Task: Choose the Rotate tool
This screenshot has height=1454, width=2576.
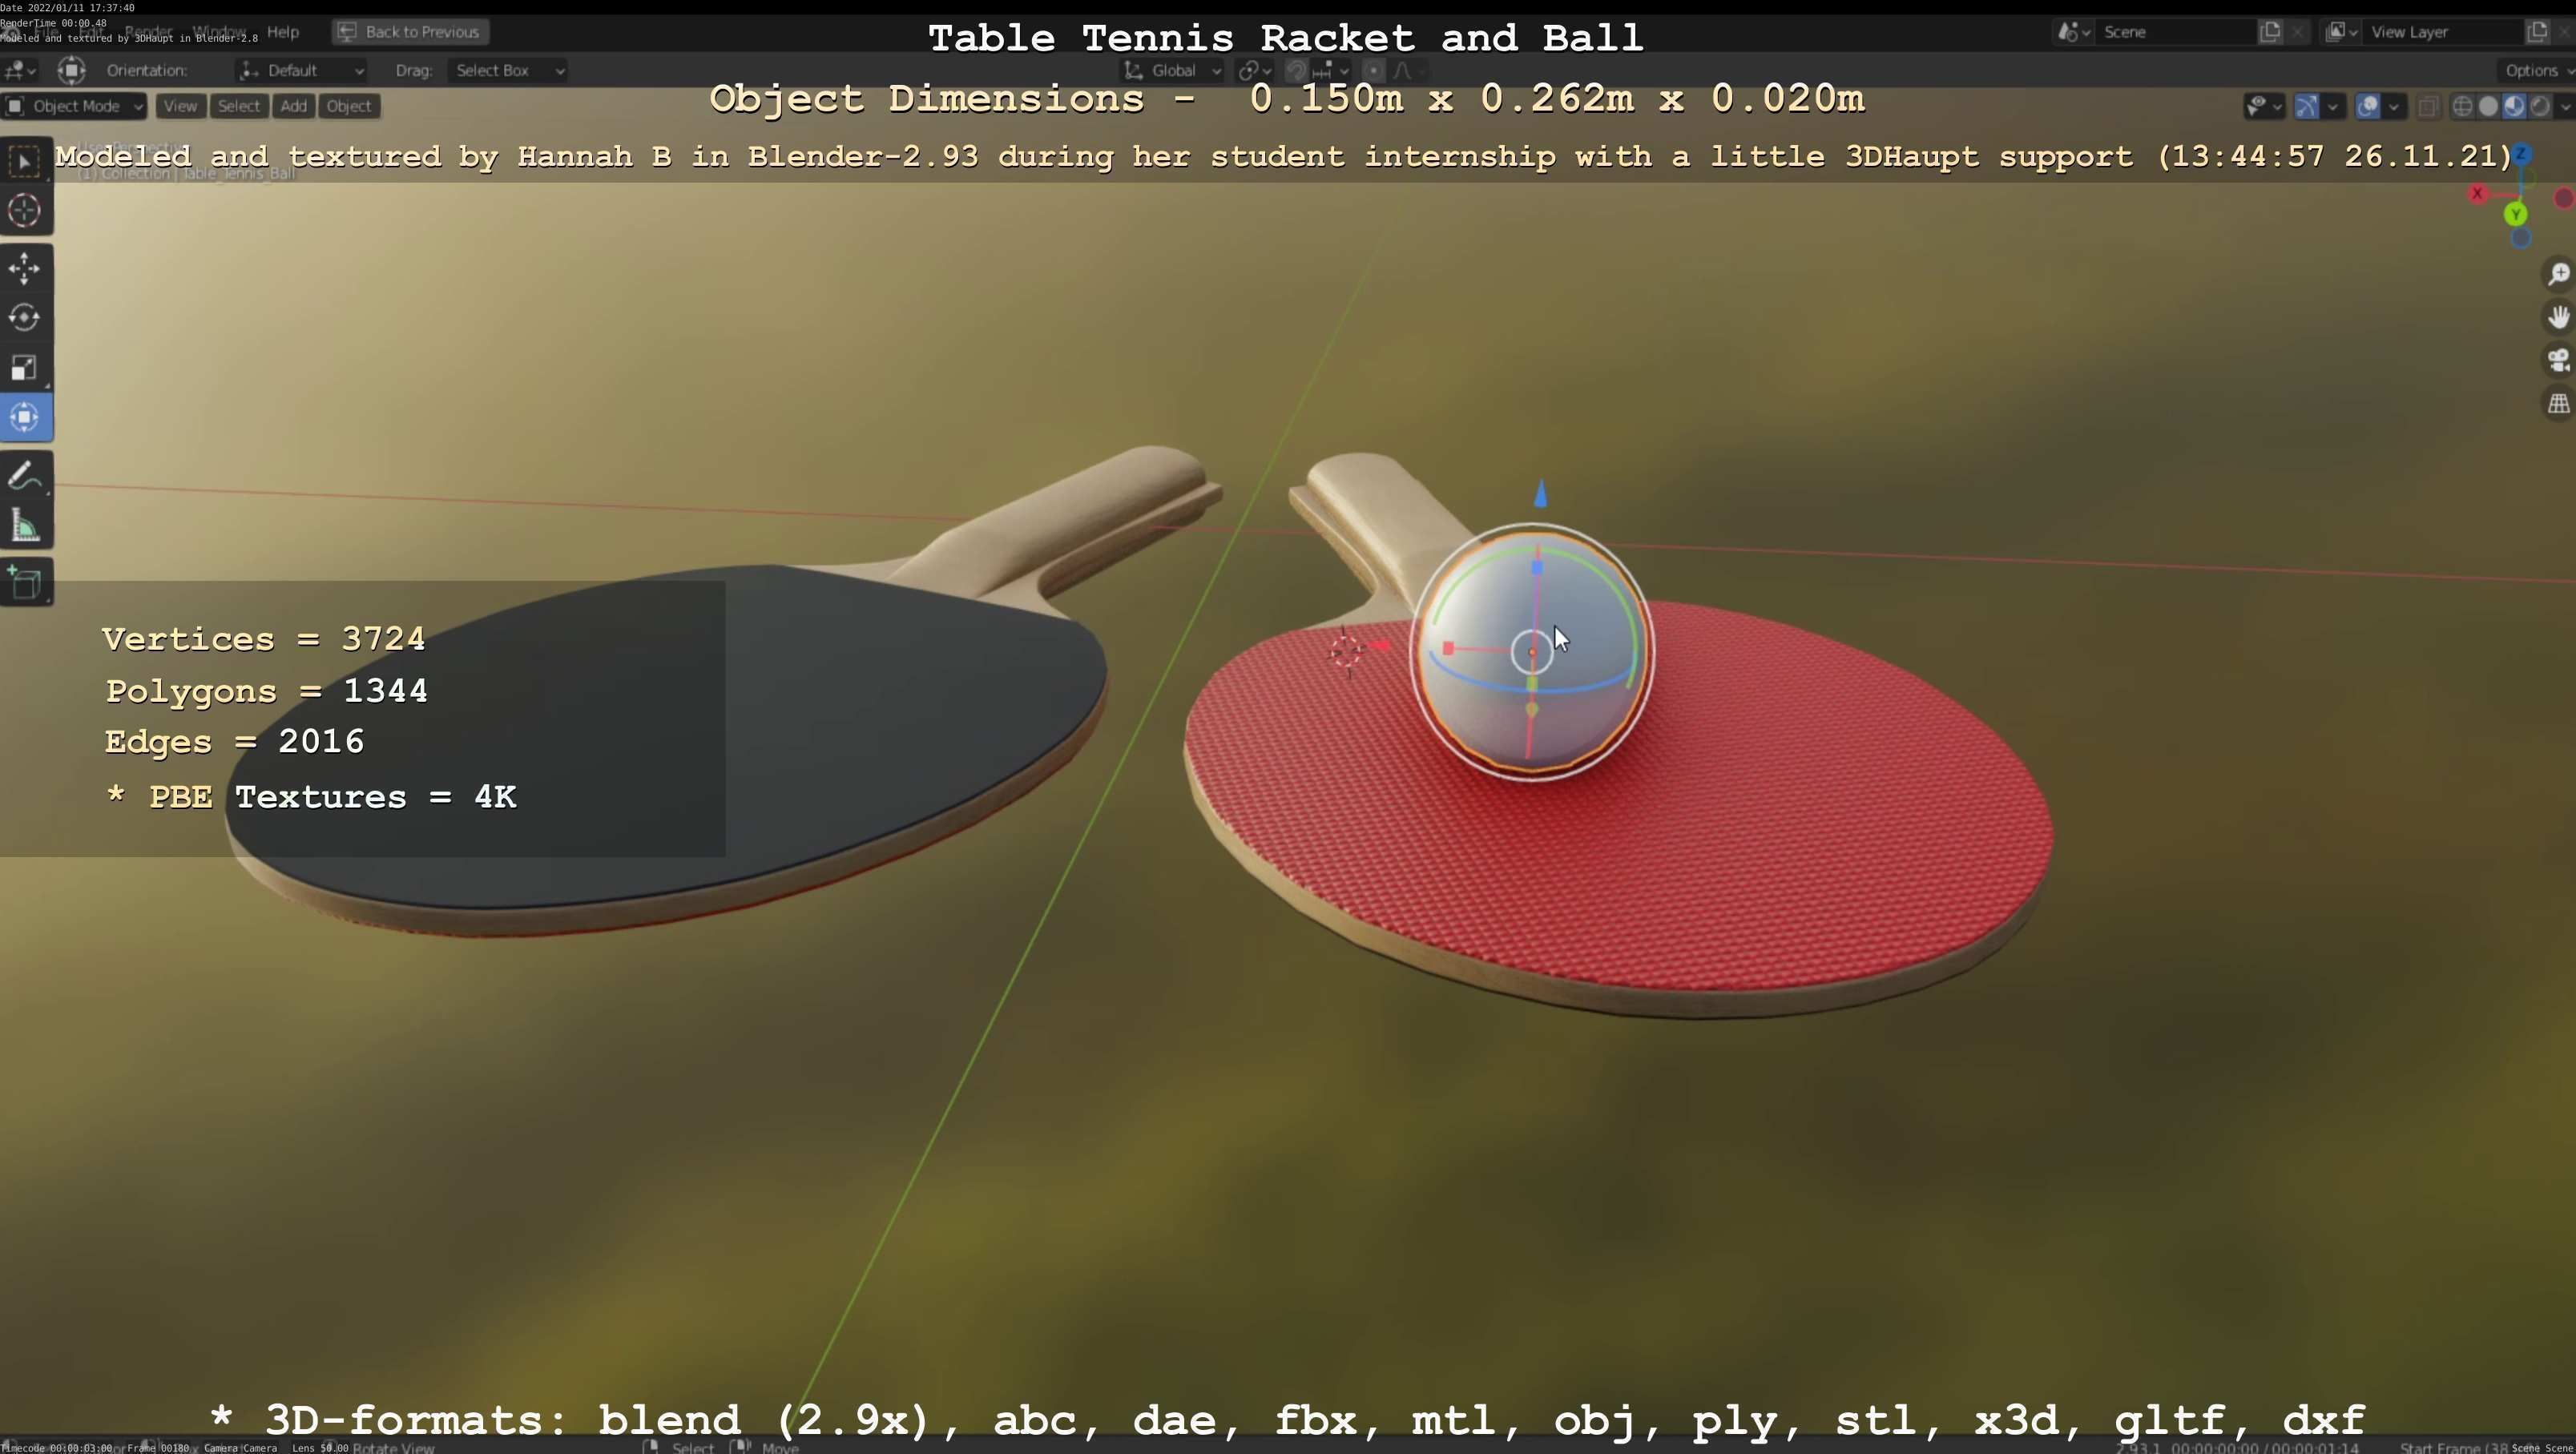Action: (x=25, y=318)
